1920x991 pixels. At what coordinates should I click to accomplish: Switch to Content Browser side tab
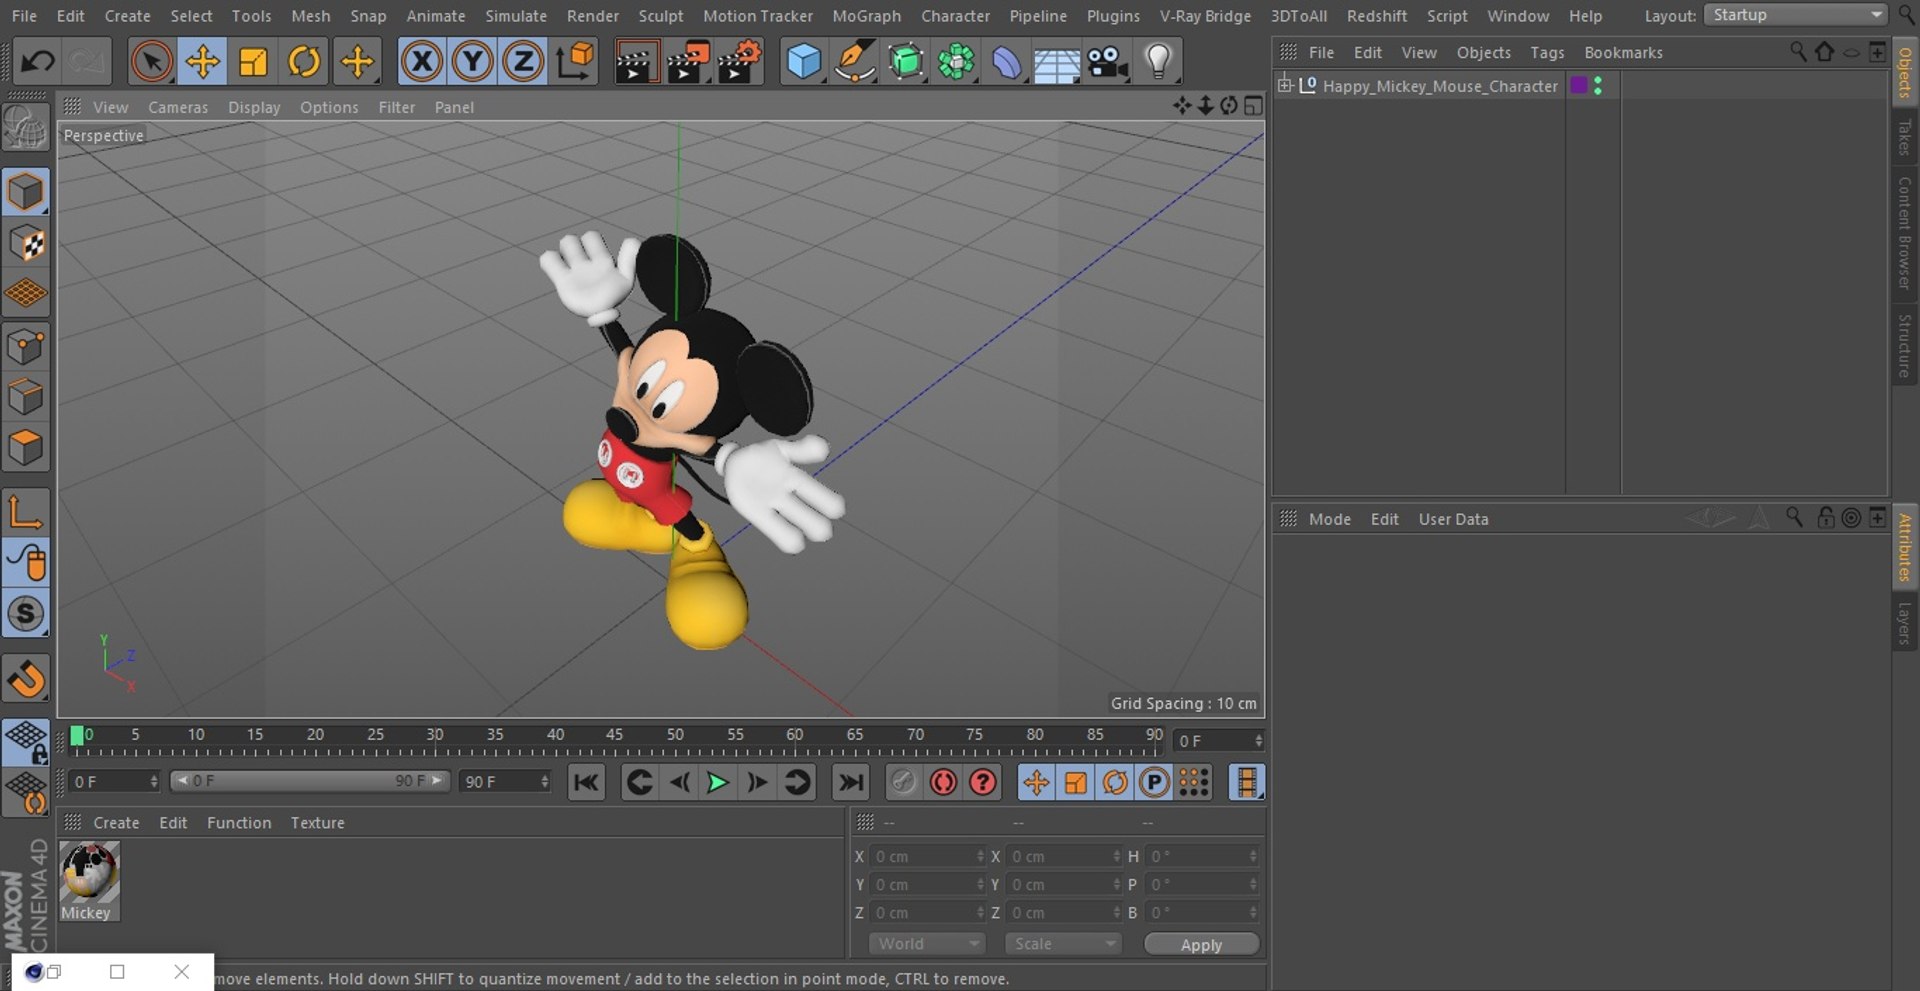(x=1905, y=233)
